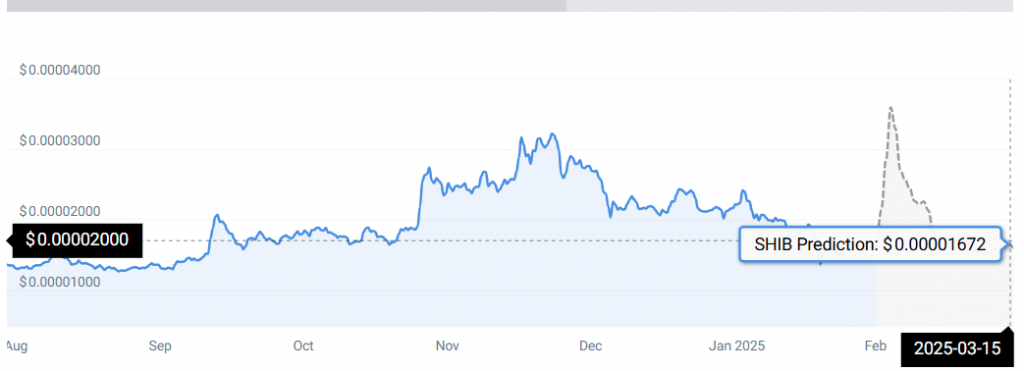Click the Oct label on time axis

coord(303,346)
